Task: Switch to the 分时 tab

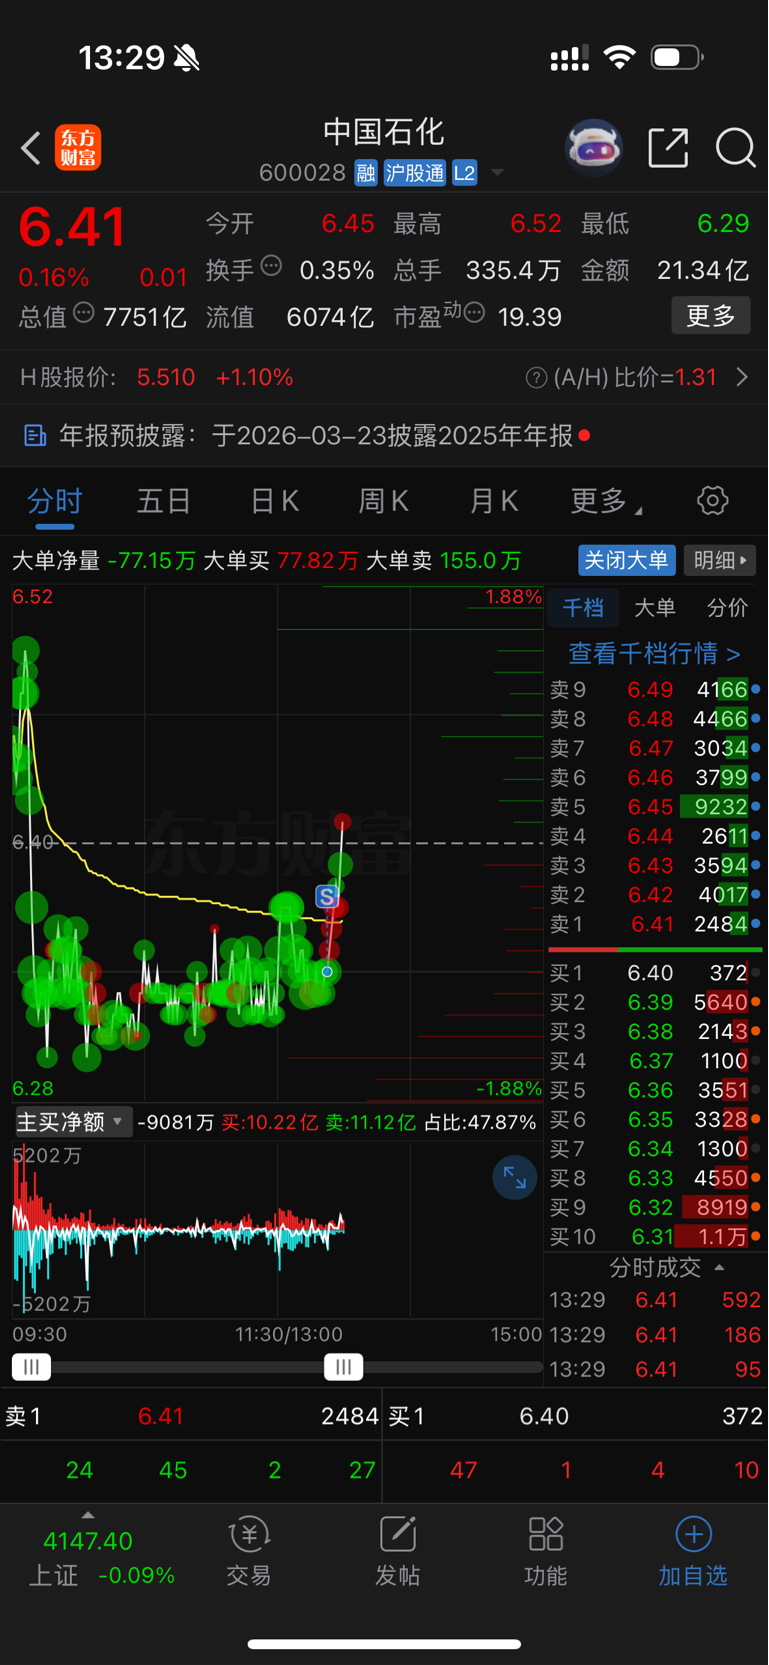Action: pyautogui.click(x=54, y=500)
